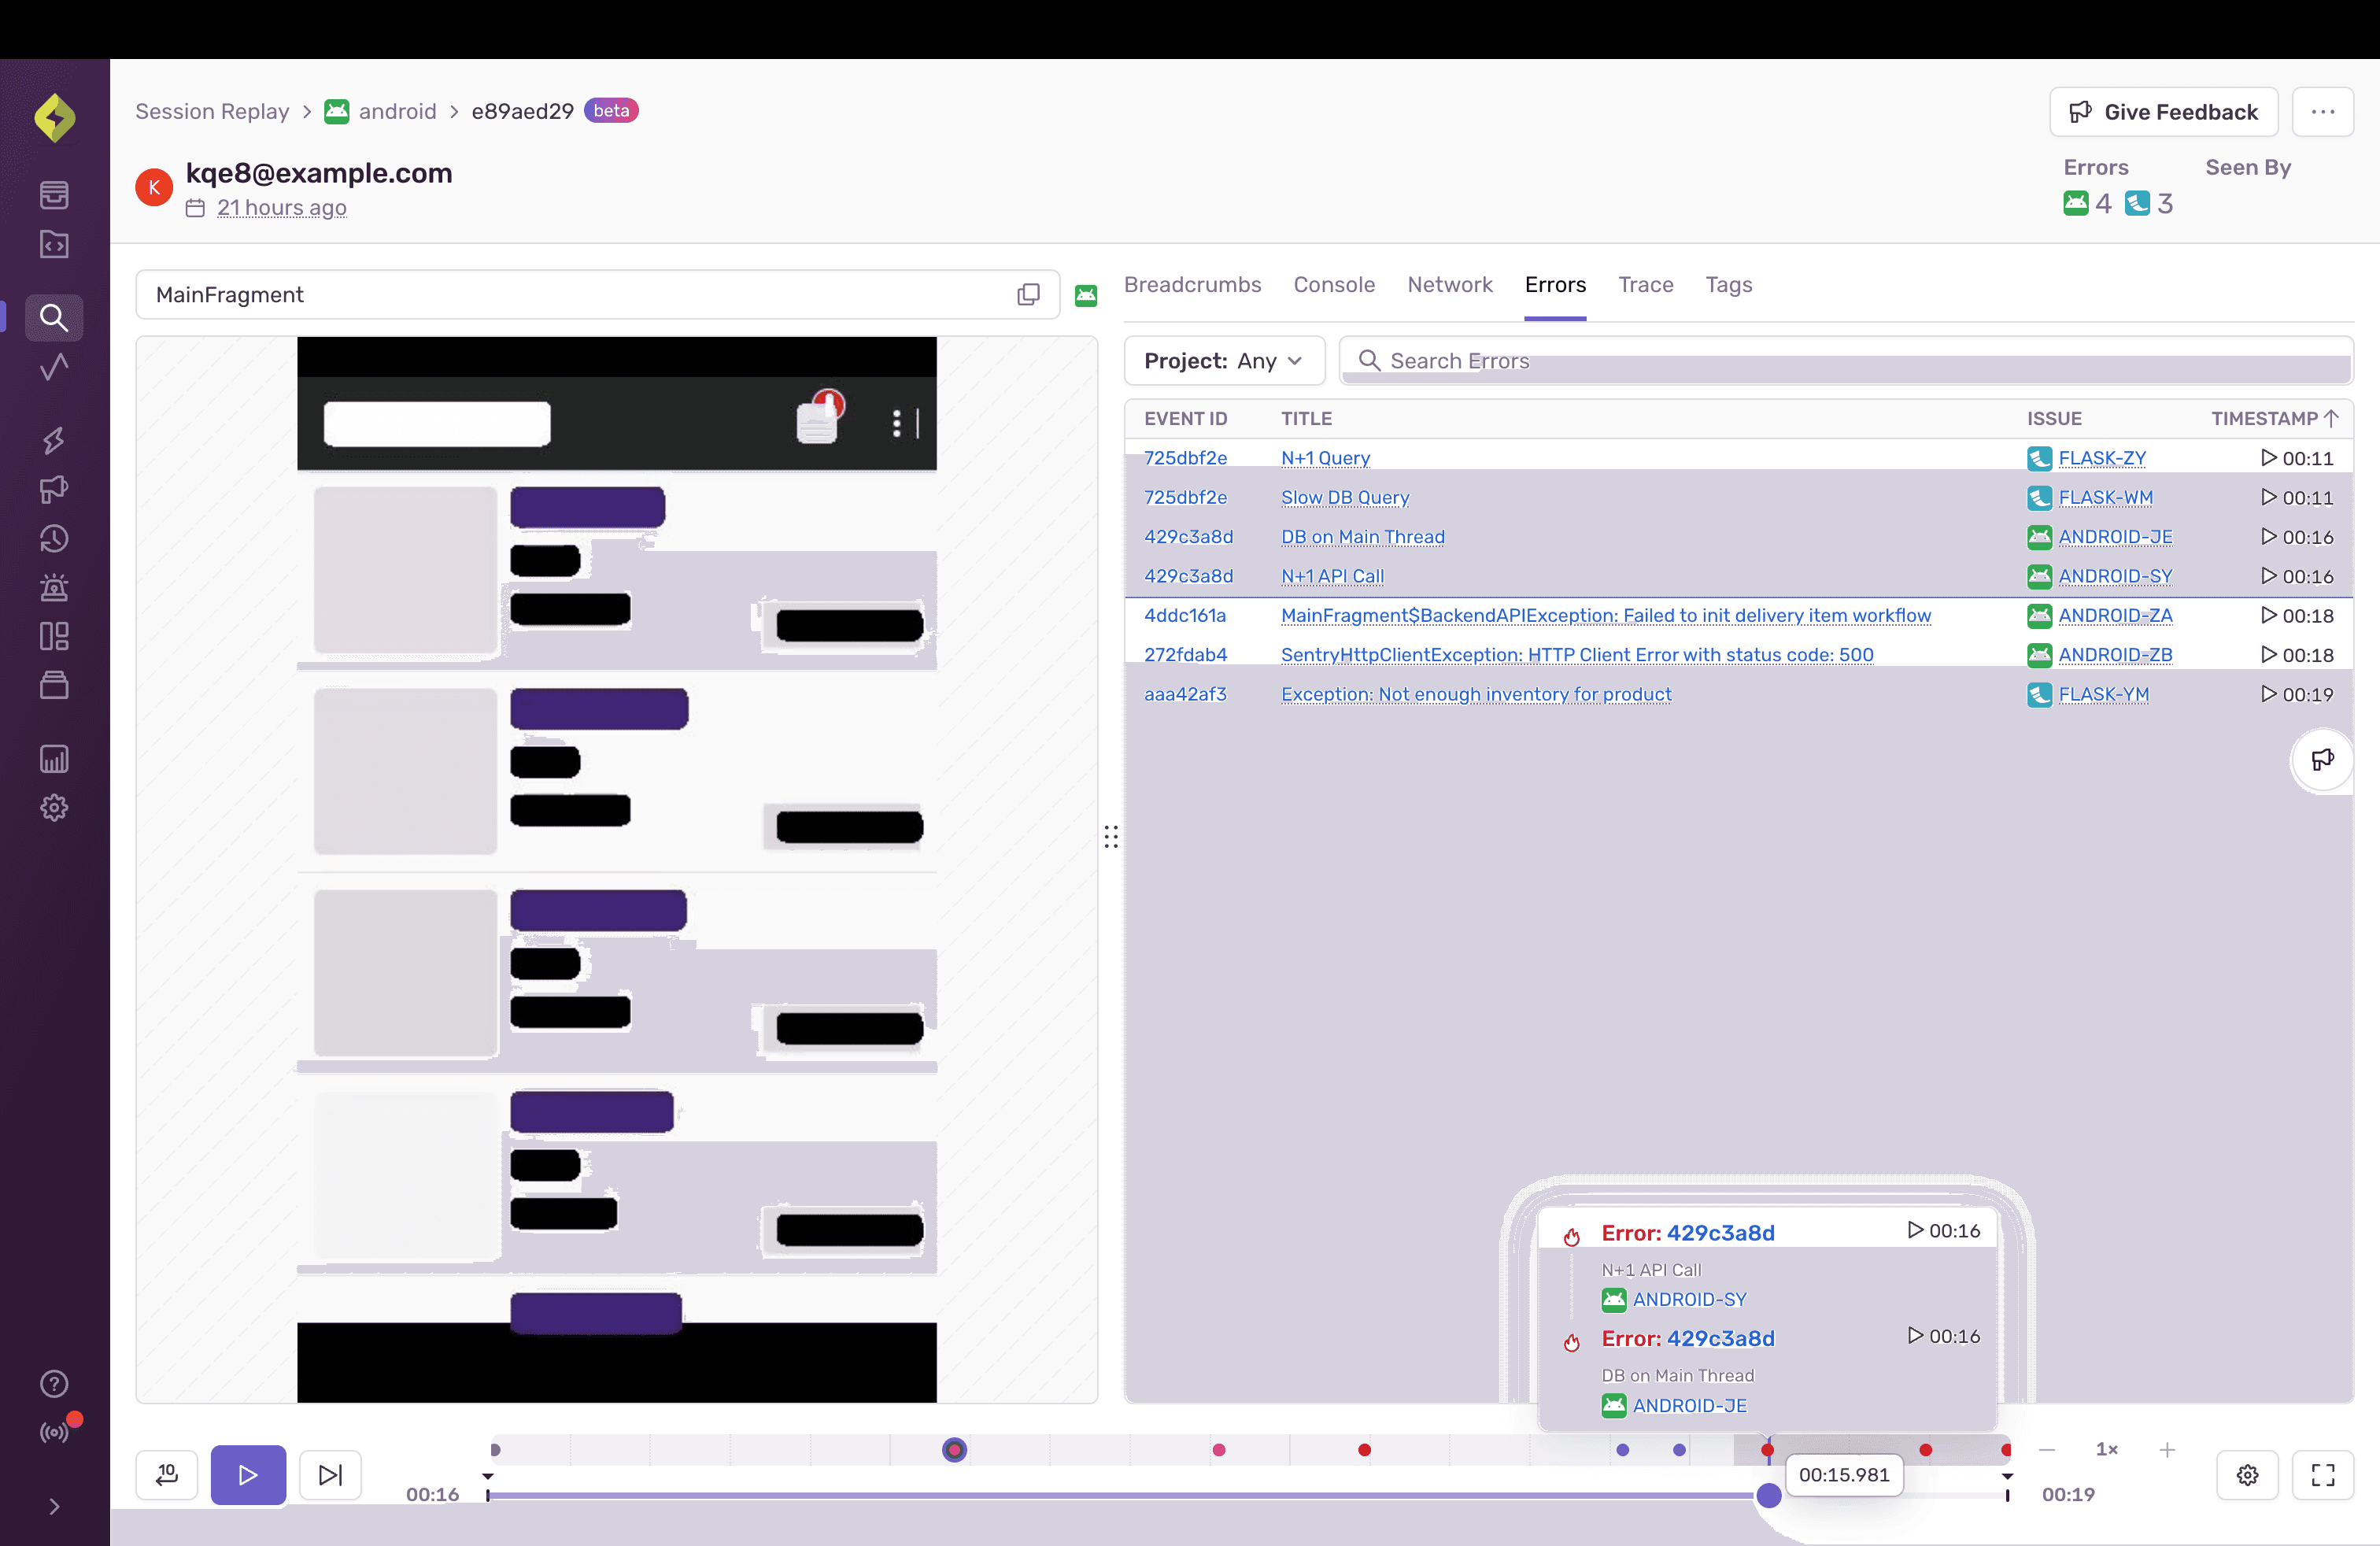Focus the Search Errors field
This screenshot has width=2380, height=1546.
point(1846,360)
